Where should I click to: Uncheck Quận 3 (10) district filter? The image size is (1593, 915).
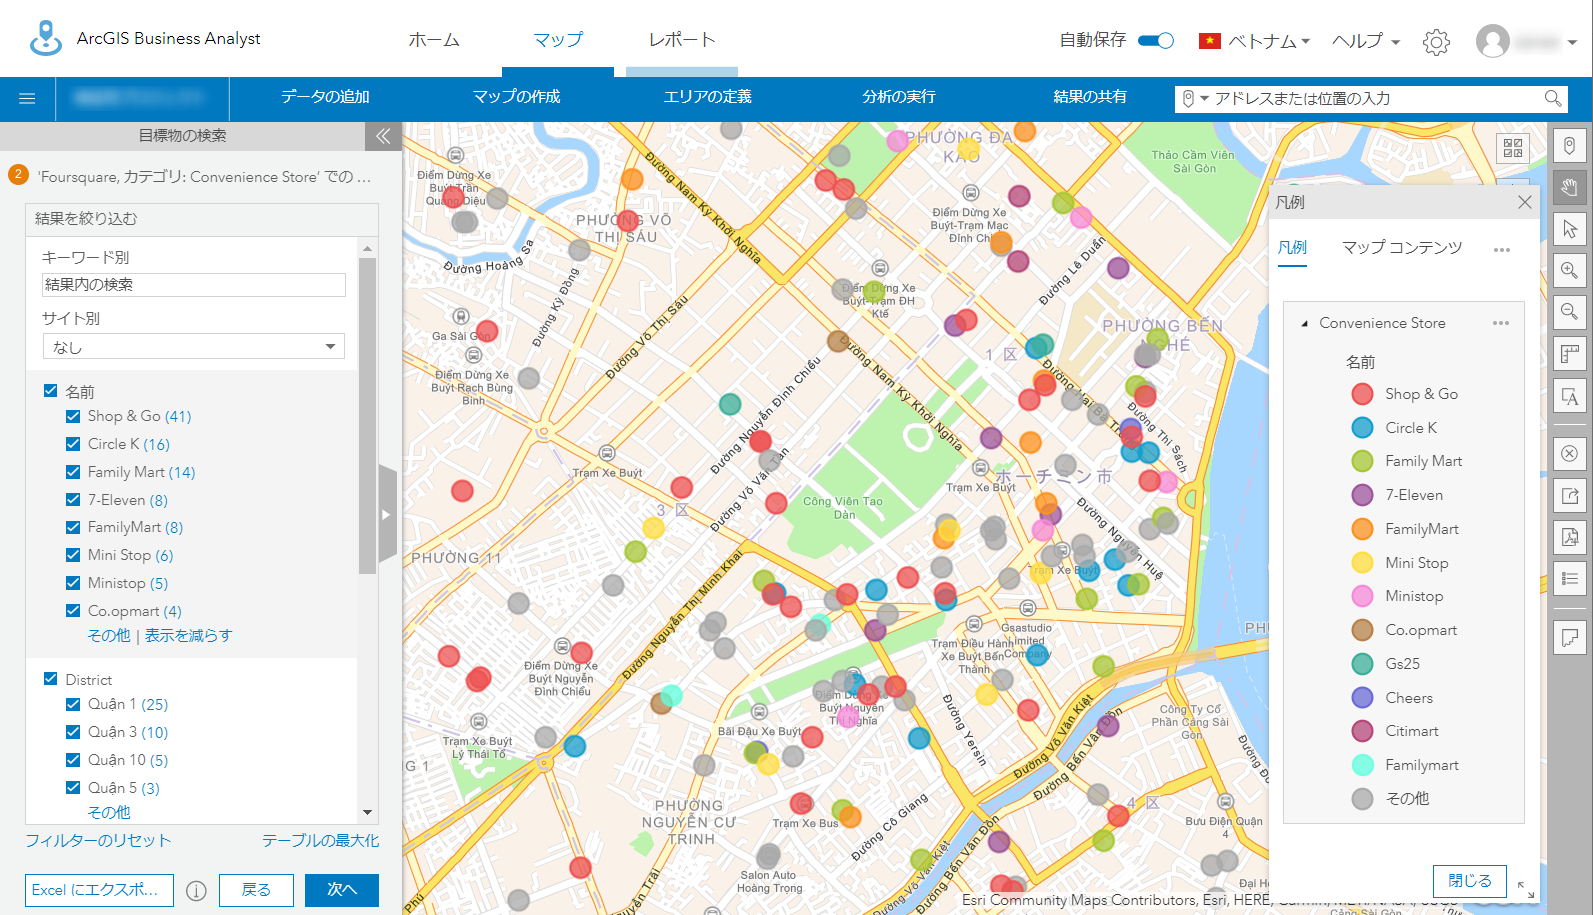click(73, 732)
